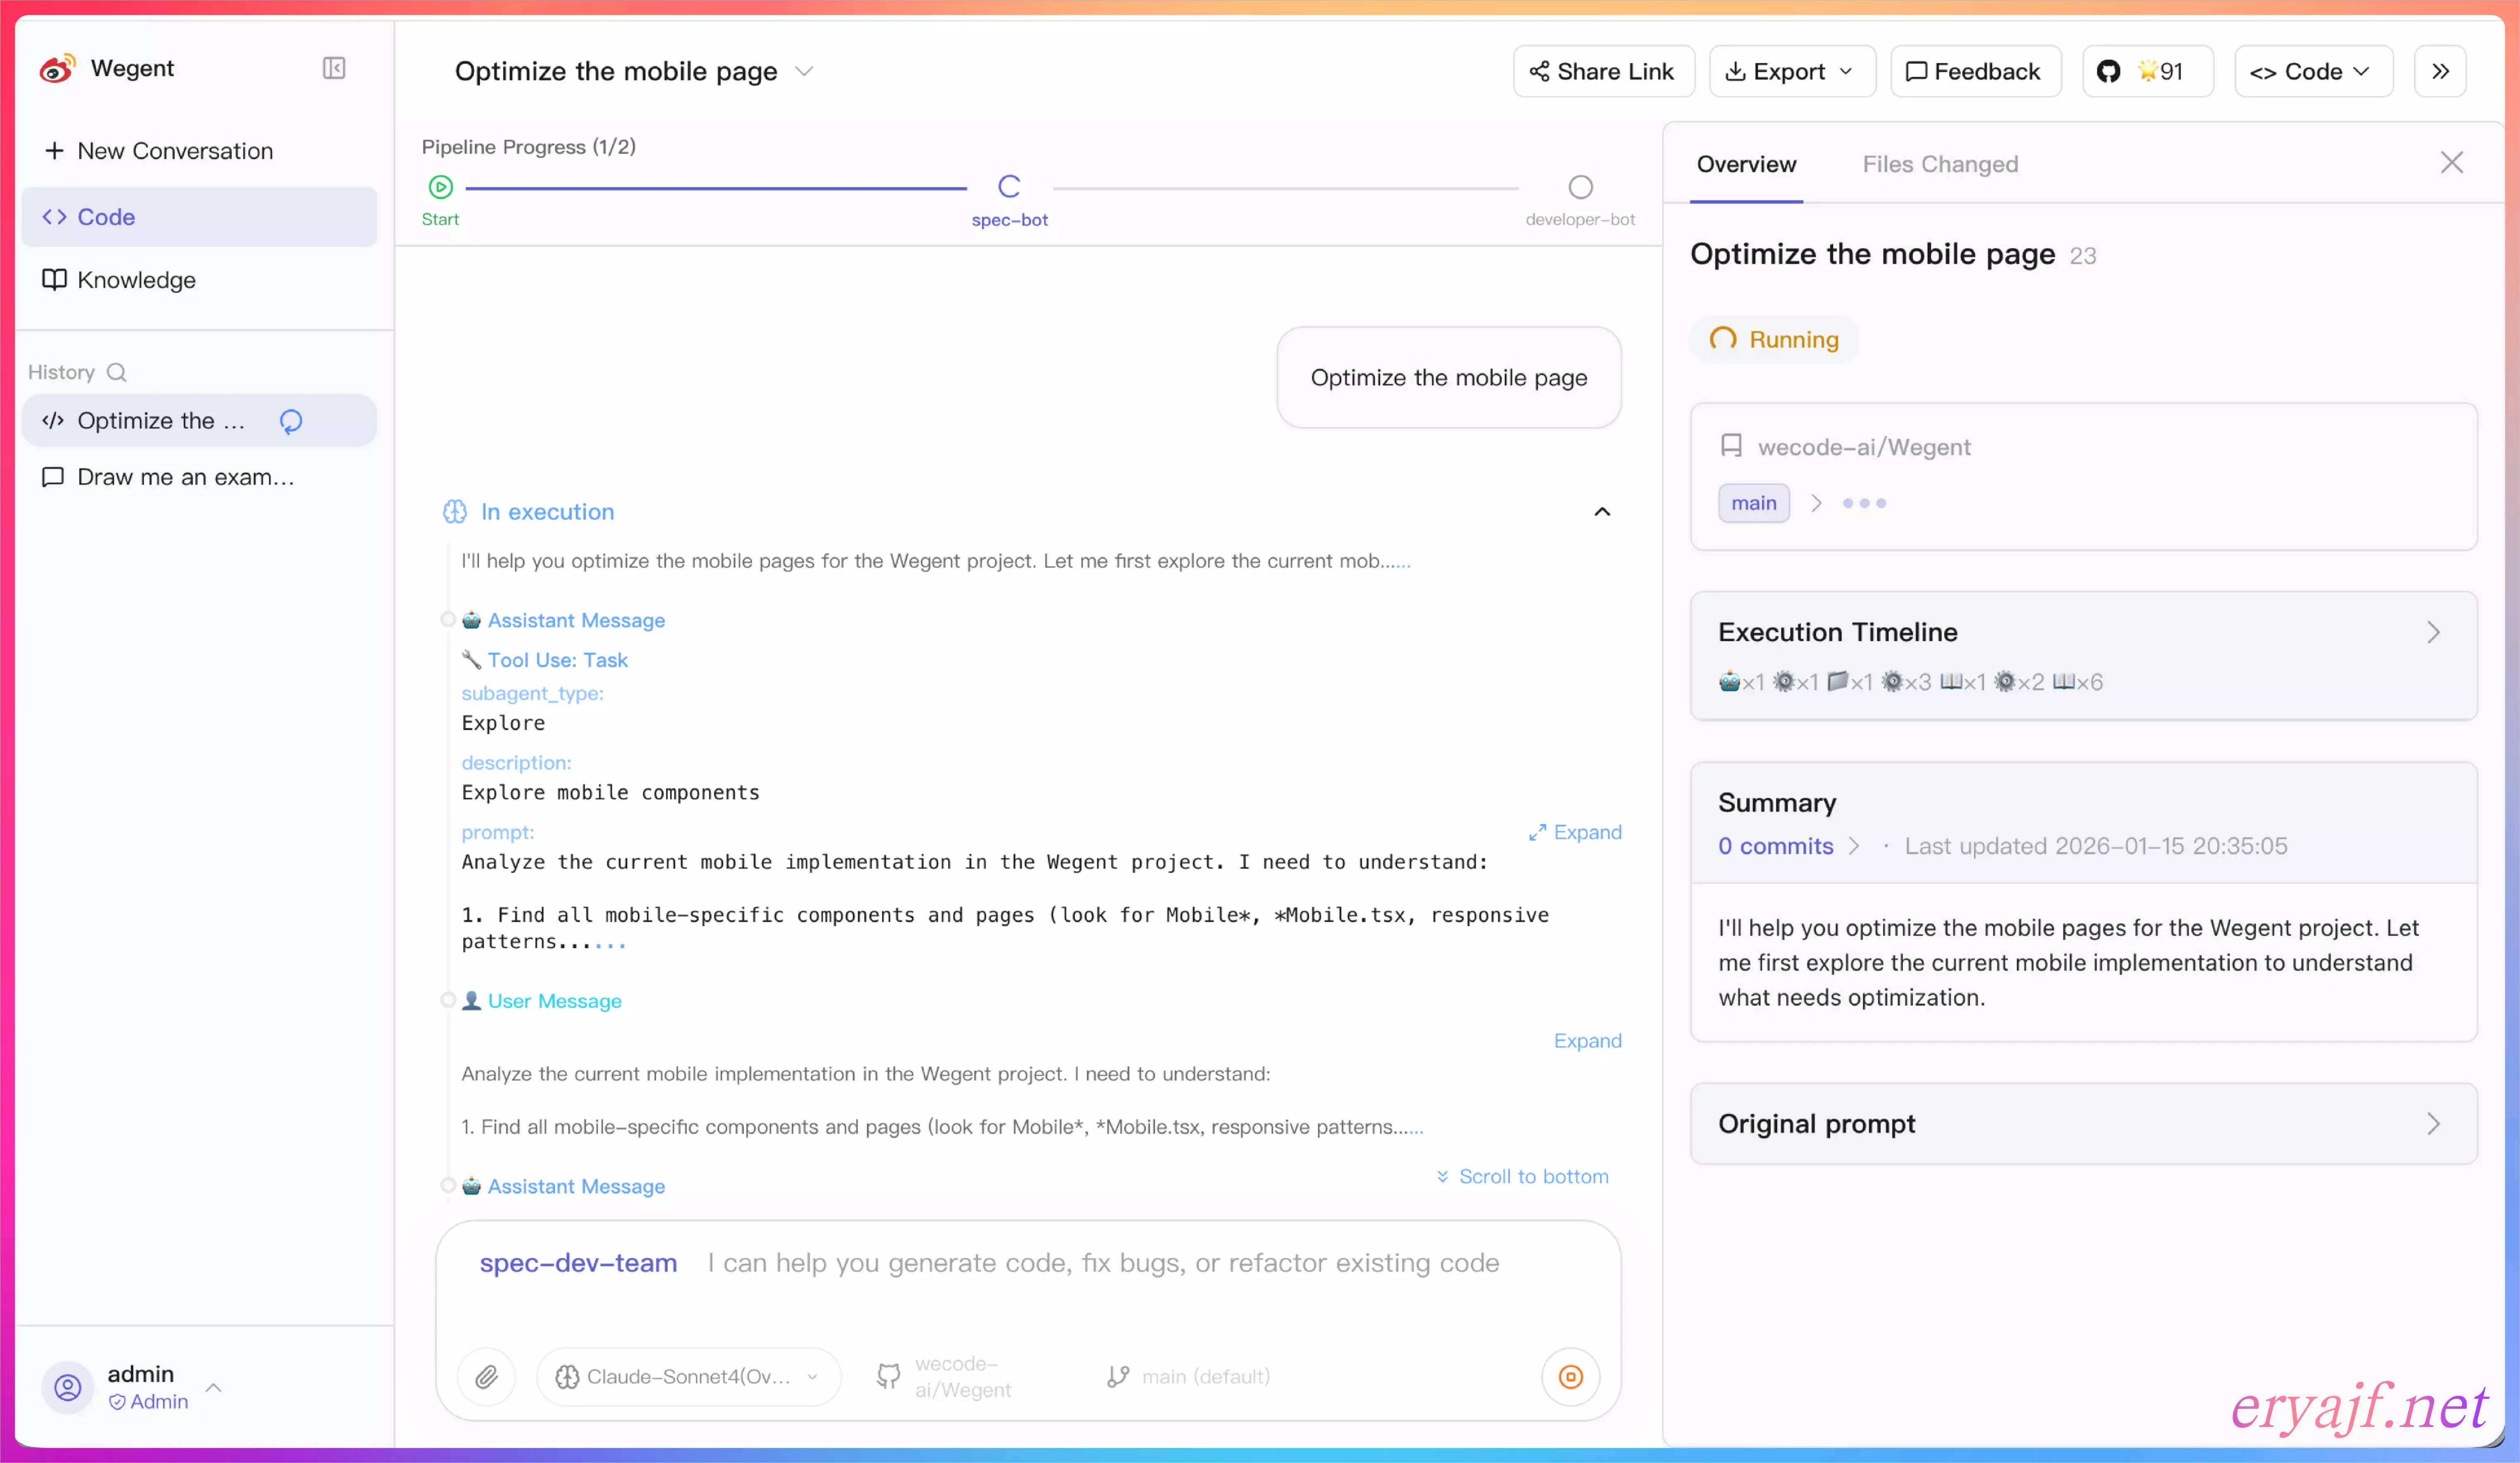Click the double-chevron collapse panel icon
This screenshot has width=2520, height=1463.
(x=2440, y=71)
